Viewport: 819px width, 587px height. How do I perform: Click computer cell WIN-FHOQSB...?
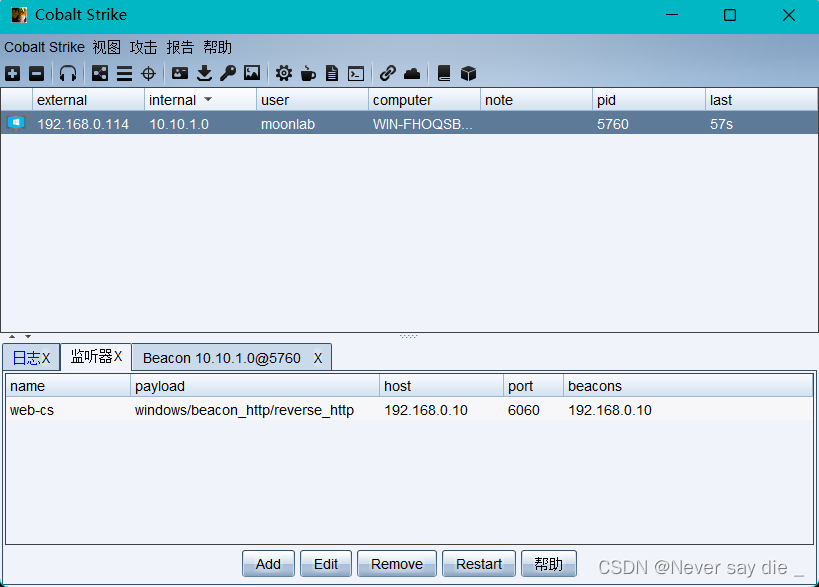(423, 124)
